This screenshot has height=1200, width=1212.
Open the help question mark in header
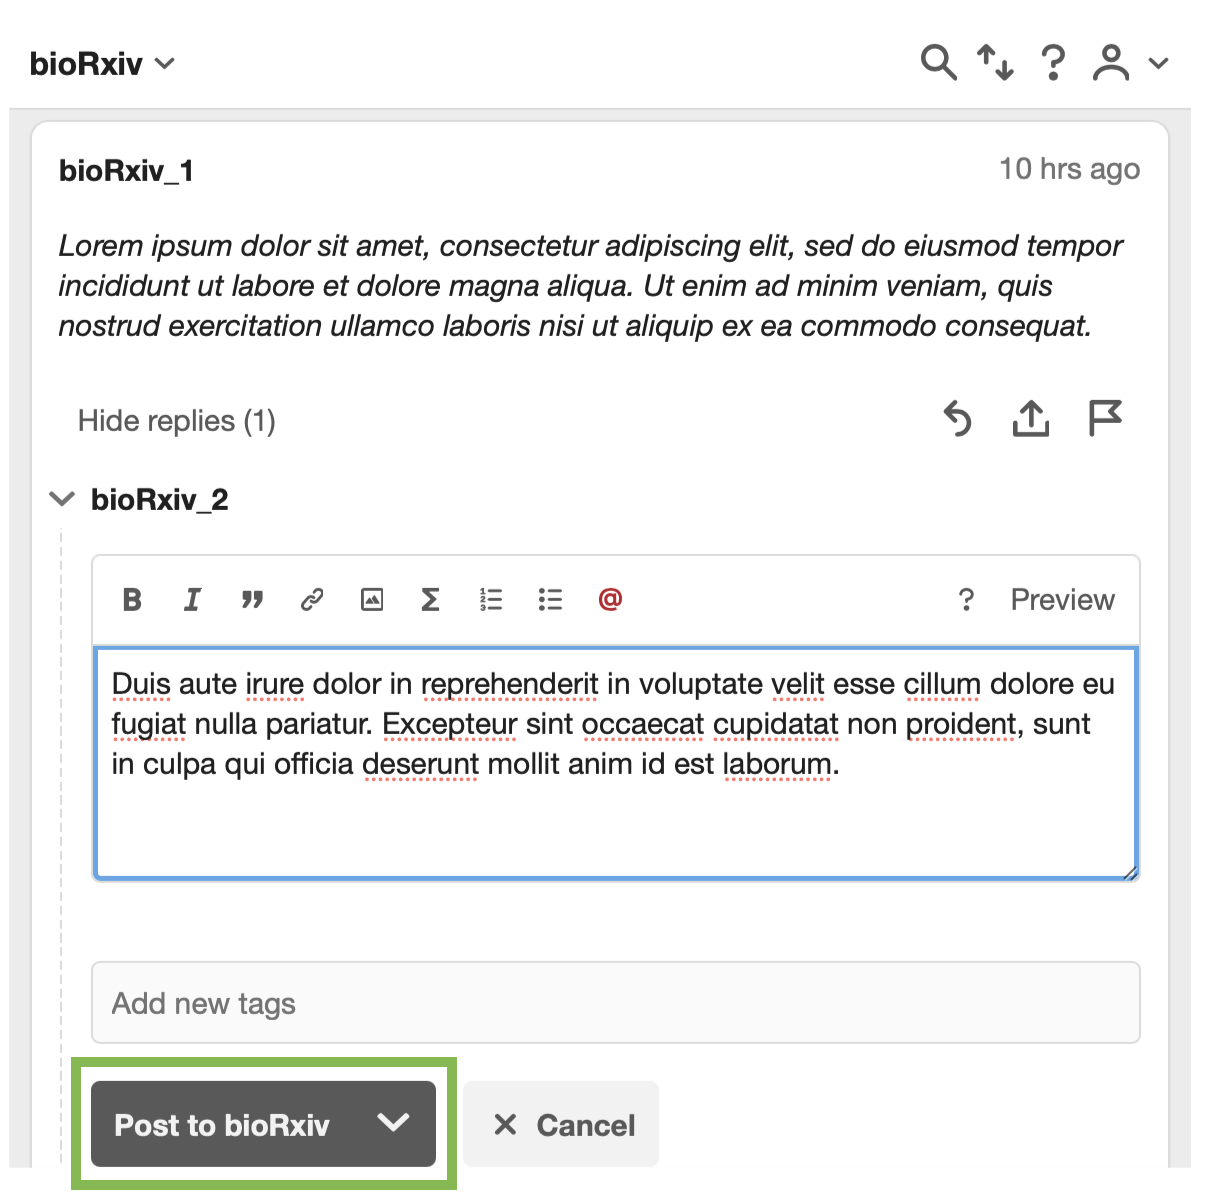click(x=1052, y=63)
